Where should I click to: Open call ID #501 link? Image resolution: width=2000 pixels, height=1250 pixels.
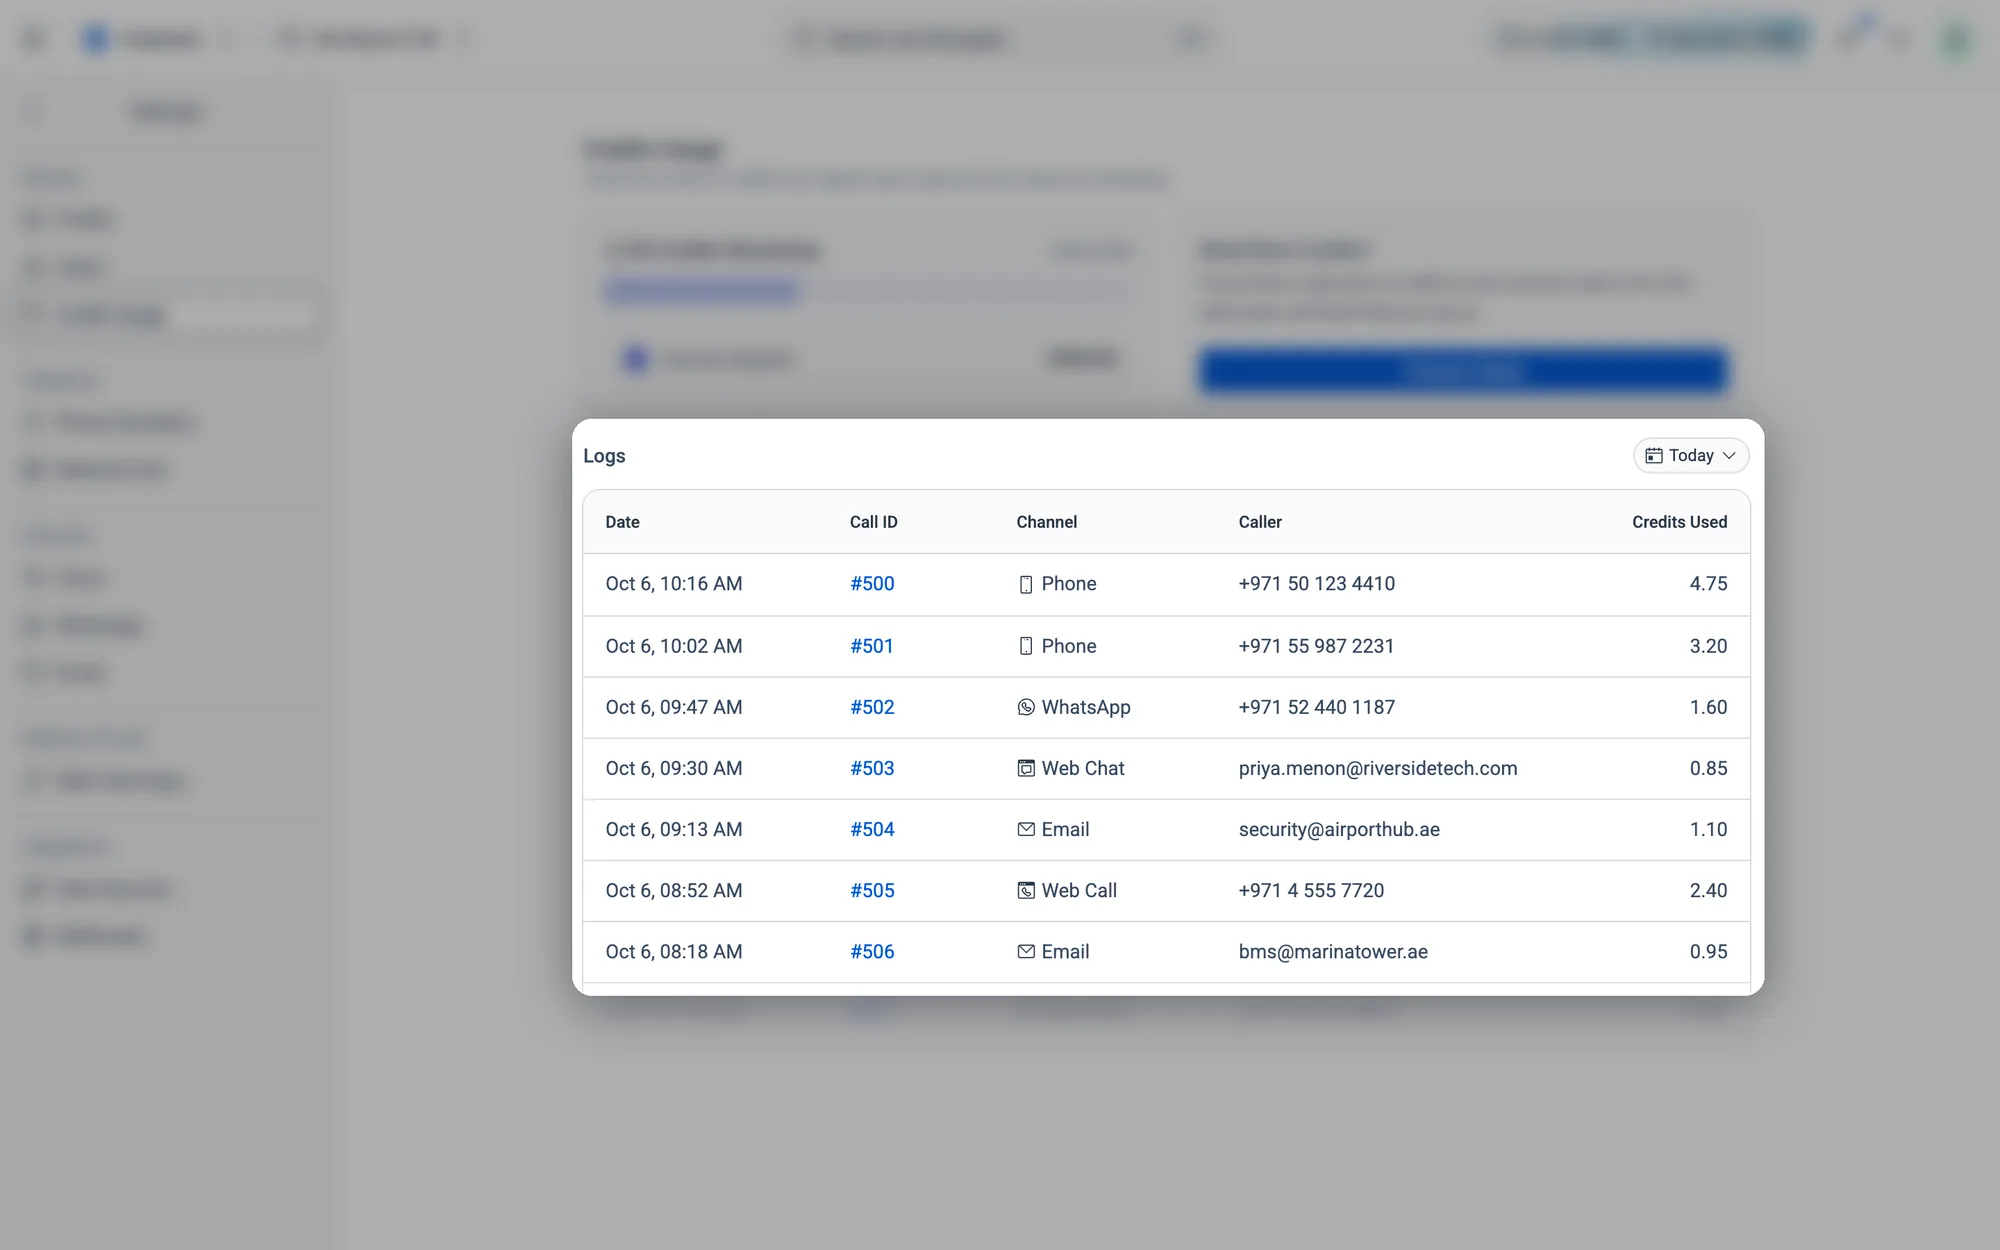tap(872, 646)
